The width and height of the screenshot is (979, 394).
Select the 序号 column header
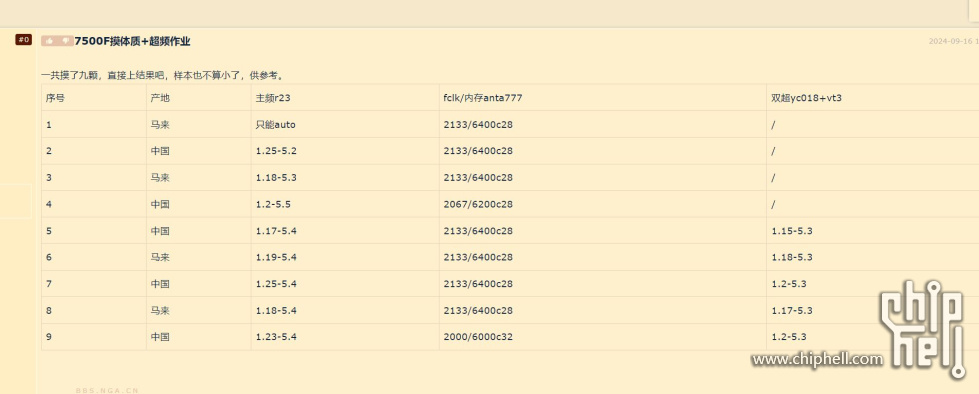click(94, 98)
